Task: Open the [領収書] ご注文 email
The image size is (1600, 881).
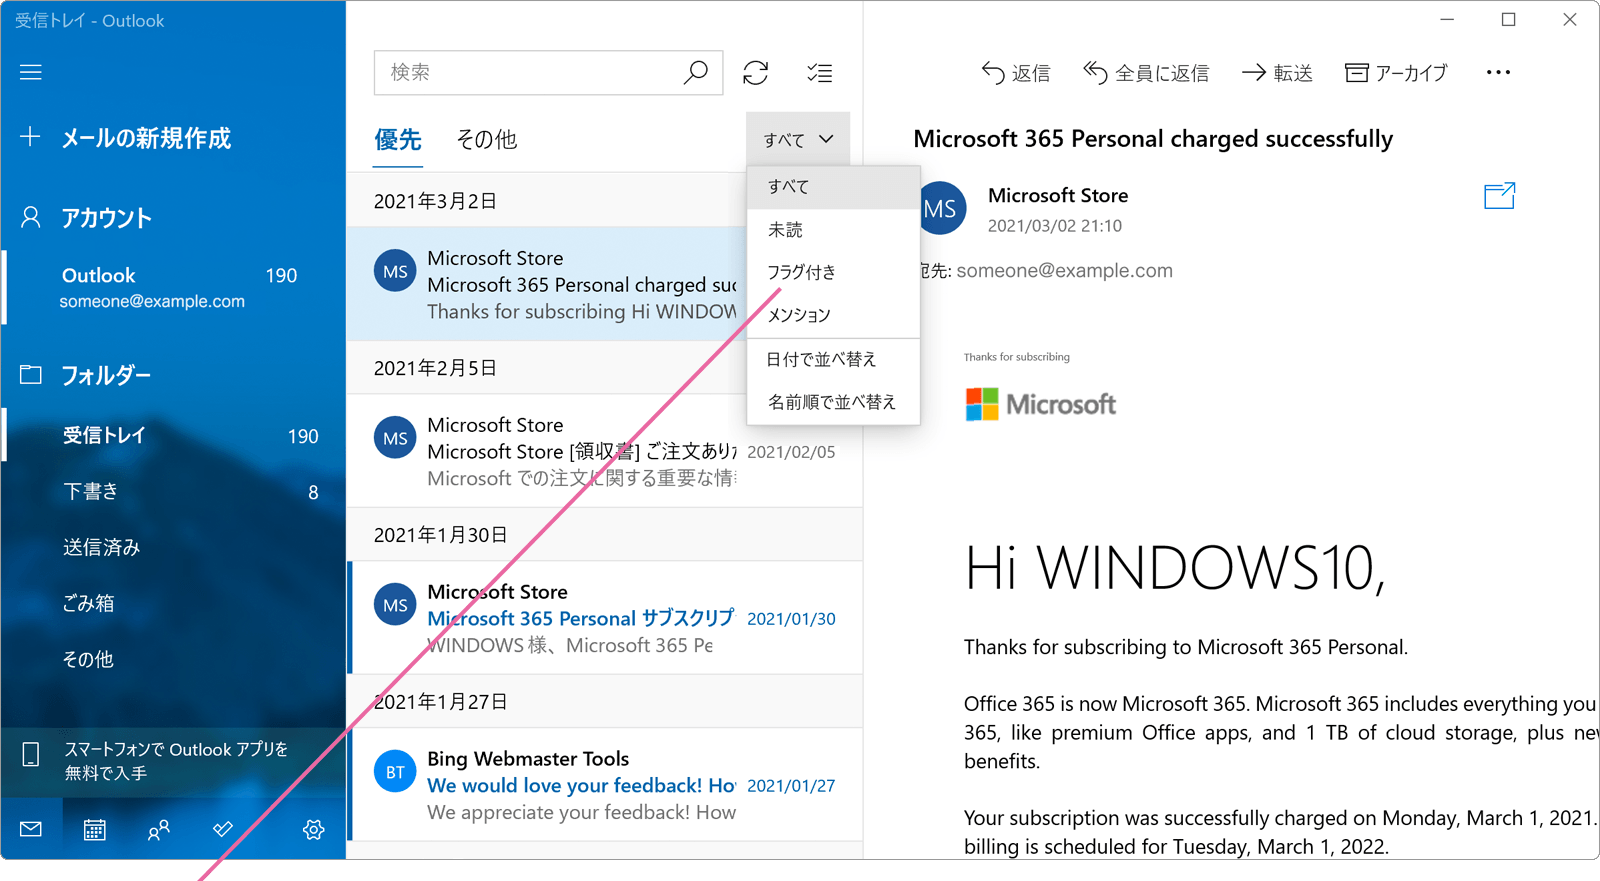Action: tap(604, 451)
